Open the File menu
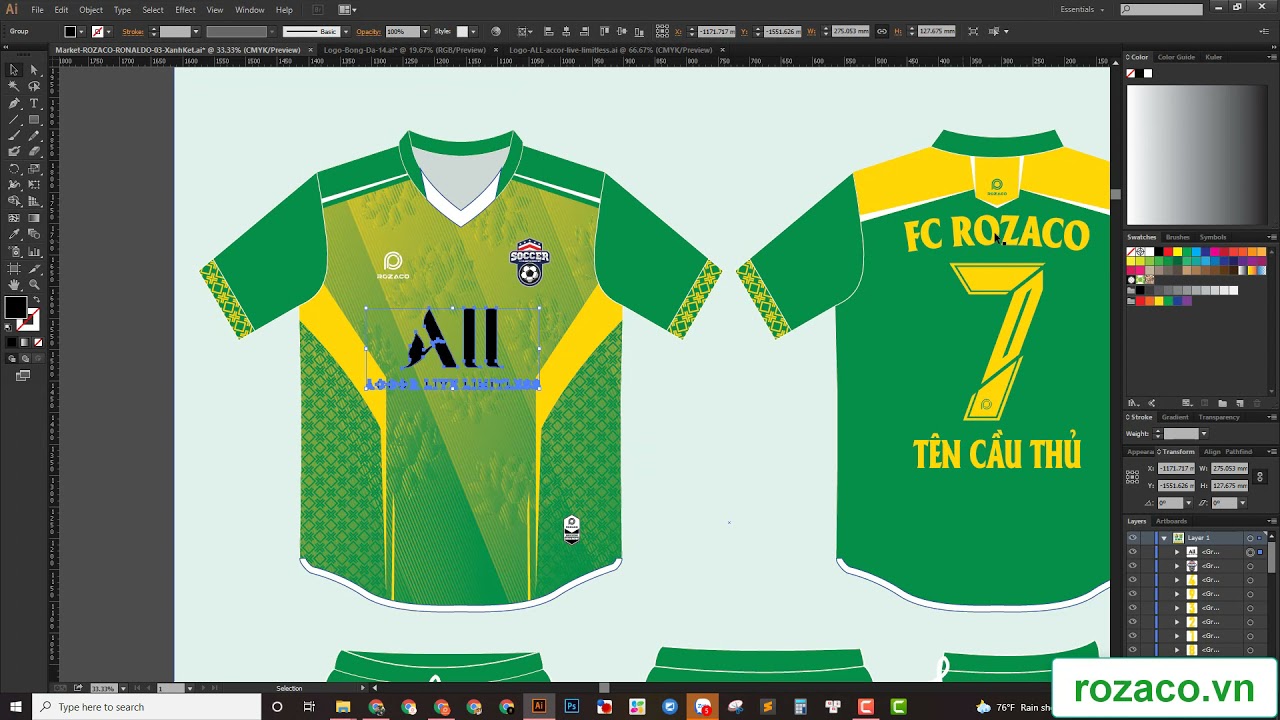Screen dimensions: 1280x720 (x=37, y=9)
